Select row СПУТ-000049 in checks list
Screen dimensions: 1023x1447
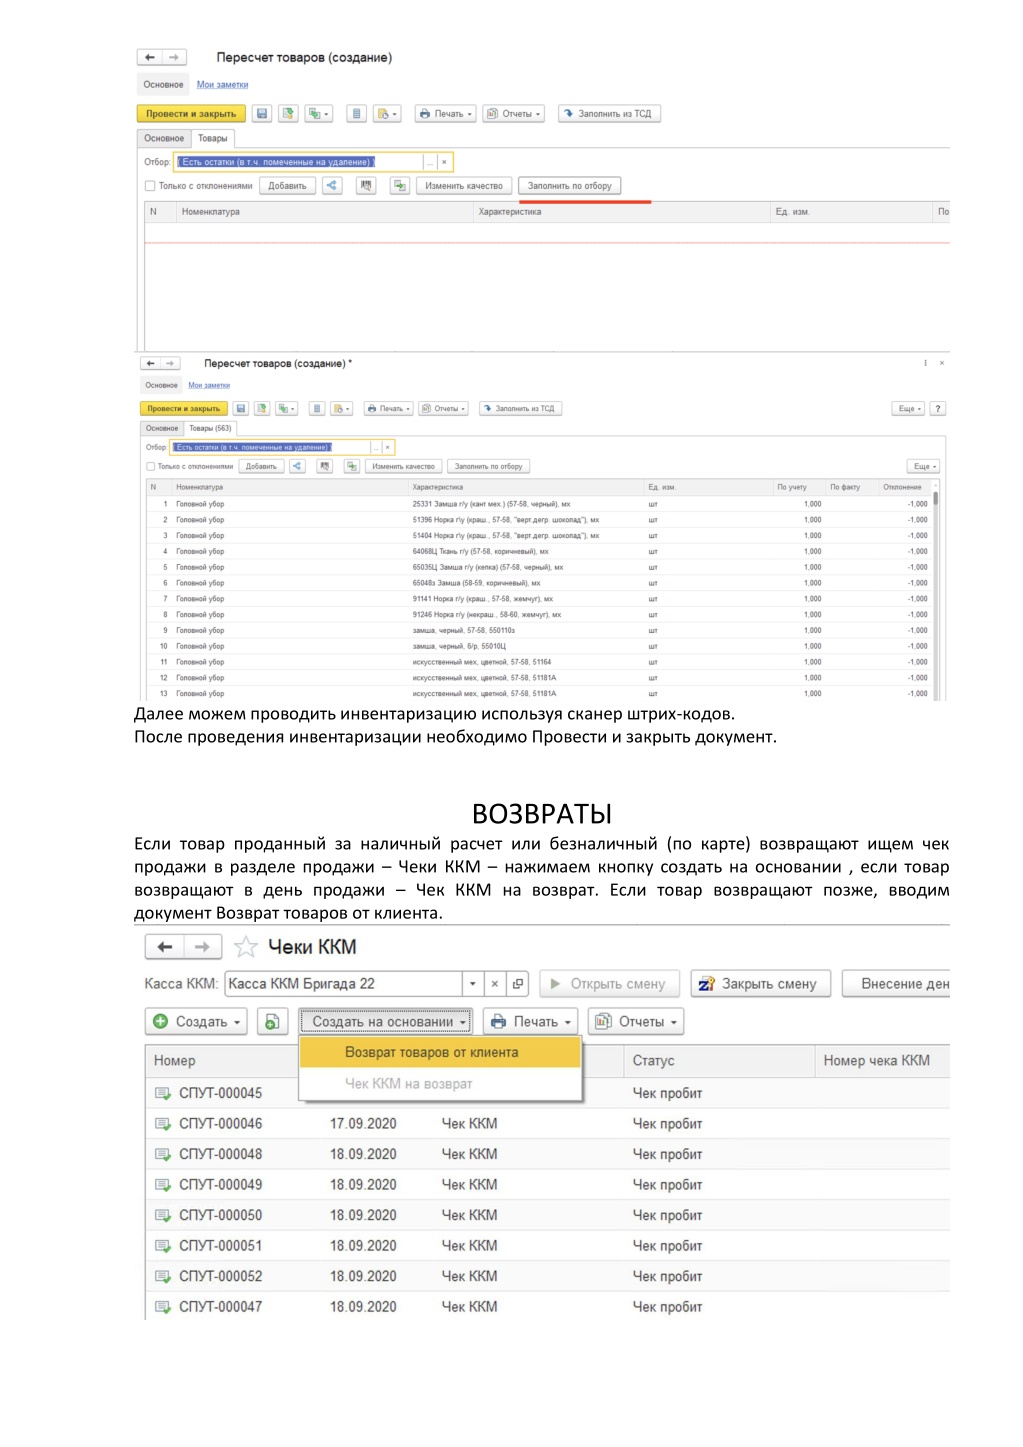[x=547, y=1184]
